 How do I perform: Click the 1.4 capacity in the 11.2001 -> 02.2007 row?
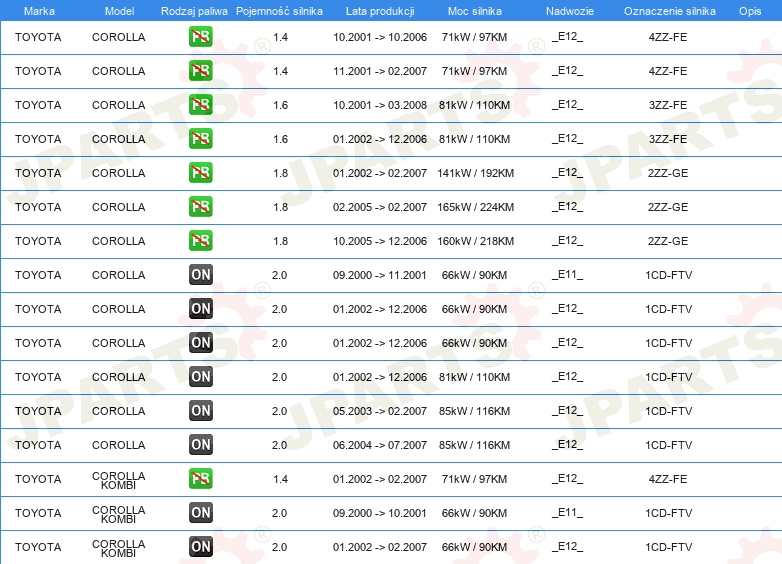coord(280,71)
